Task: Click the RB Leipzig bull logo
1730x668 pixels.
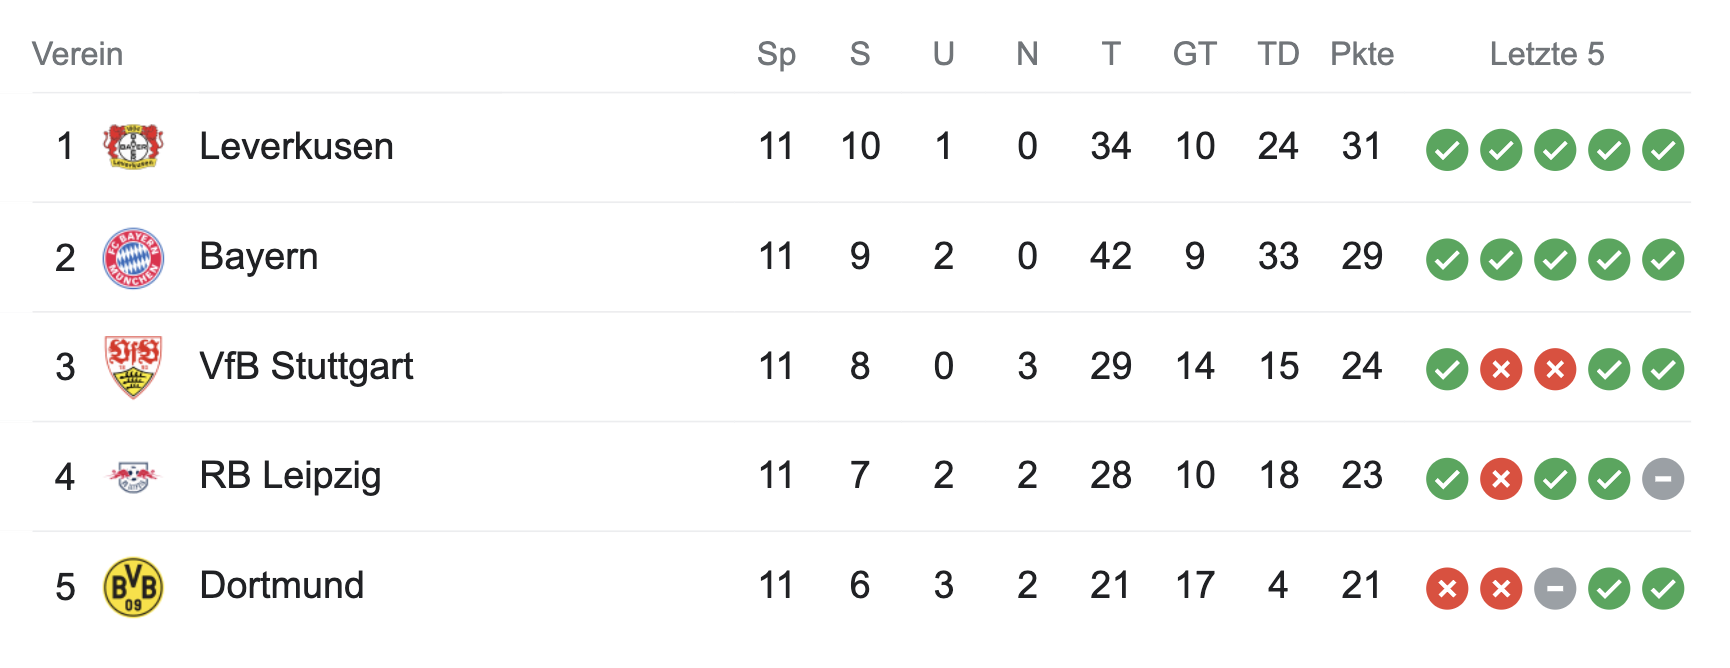Action: [133, 477]
